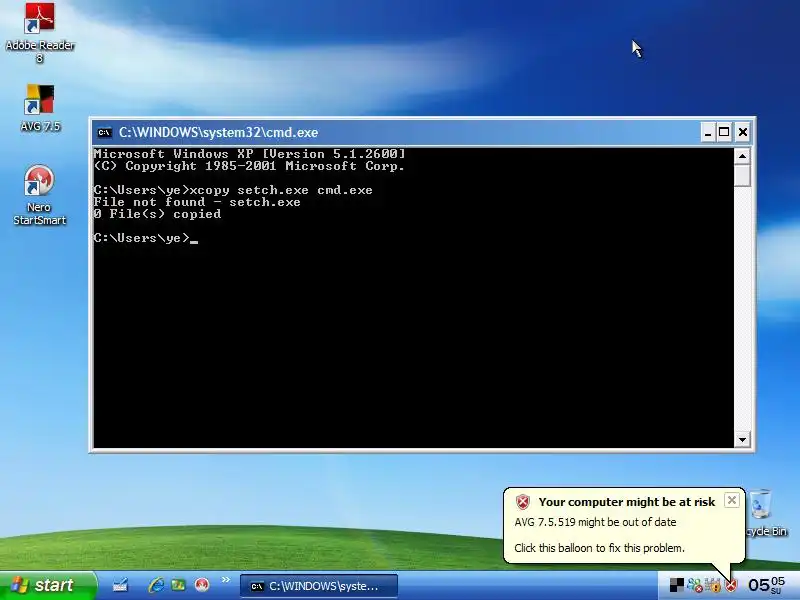Open the Nero StartSmart desktop shortcut

click(39, 195)
